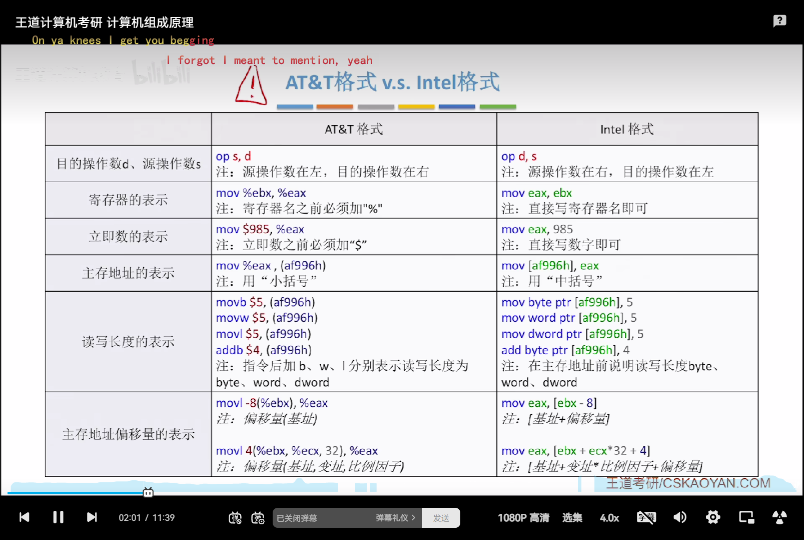Image resolution: width=804 pixels, height=540 pixels.
Task: Click the text mov eax, [ebx - 8]
Action: pyautogui.click(x=549, y=403)
